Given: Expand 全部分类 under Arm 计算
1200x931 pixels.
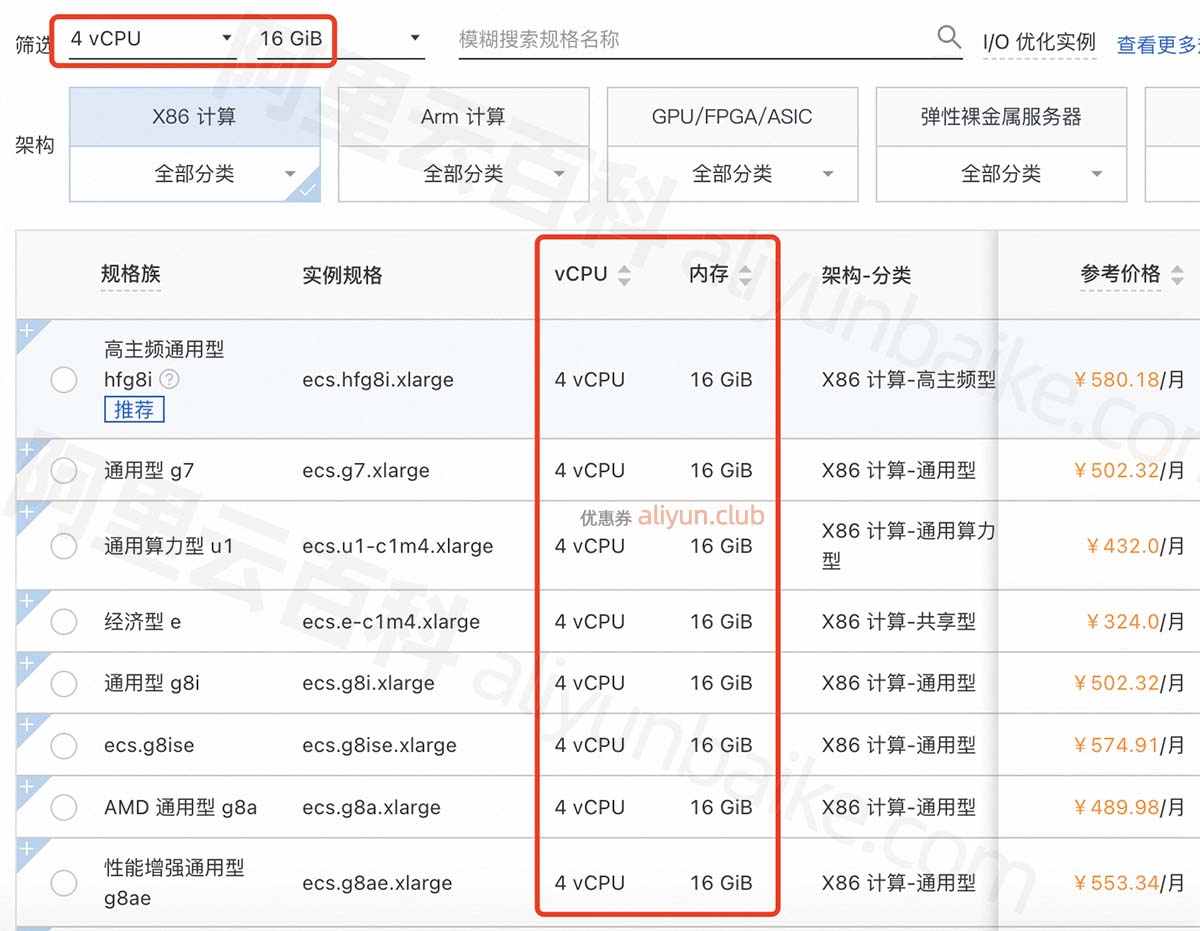Looking at the screenshot, I should pyautogui.click(x=464, y=174).
